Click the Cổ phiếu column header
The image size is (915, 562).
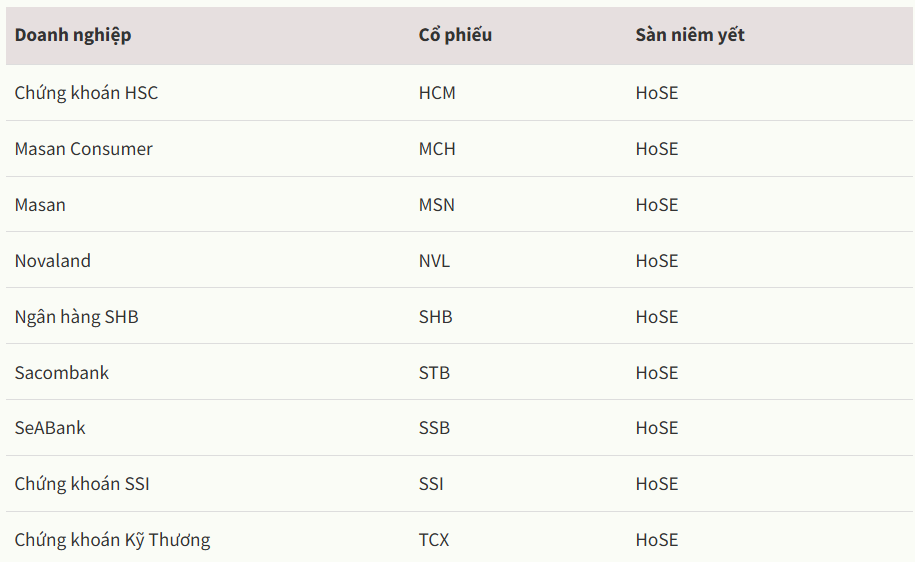click(455, 35)
